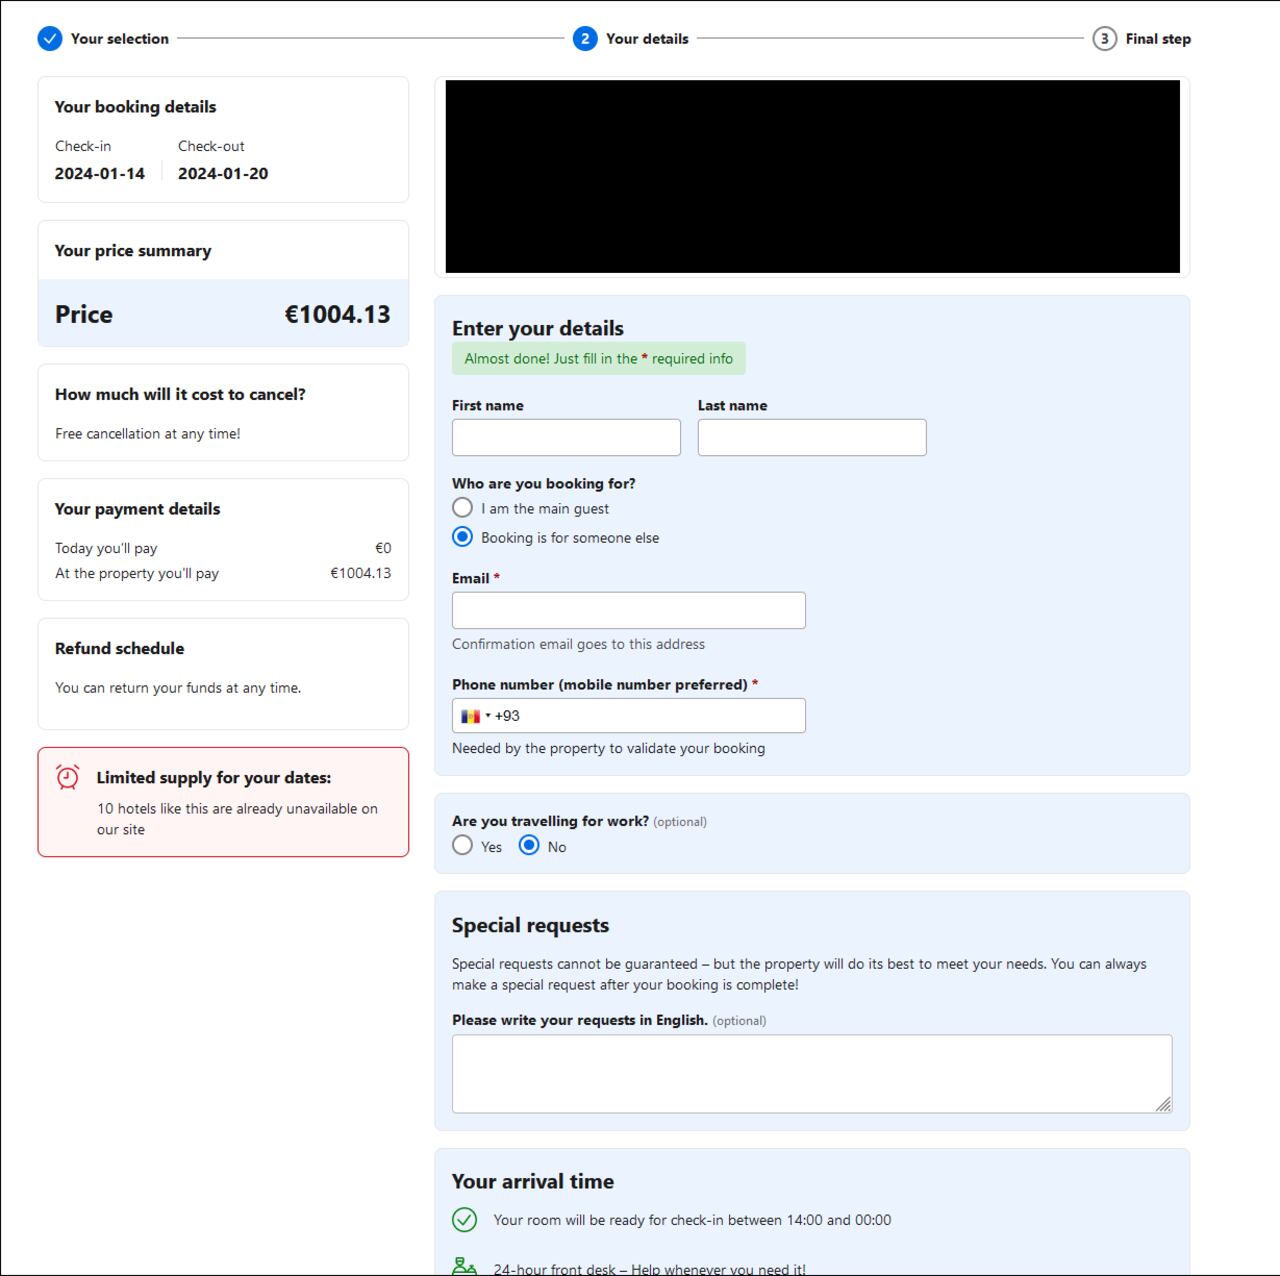Screen dimensions: 1280x1276
Task: Click the First name input field
Action: [566, 438]
